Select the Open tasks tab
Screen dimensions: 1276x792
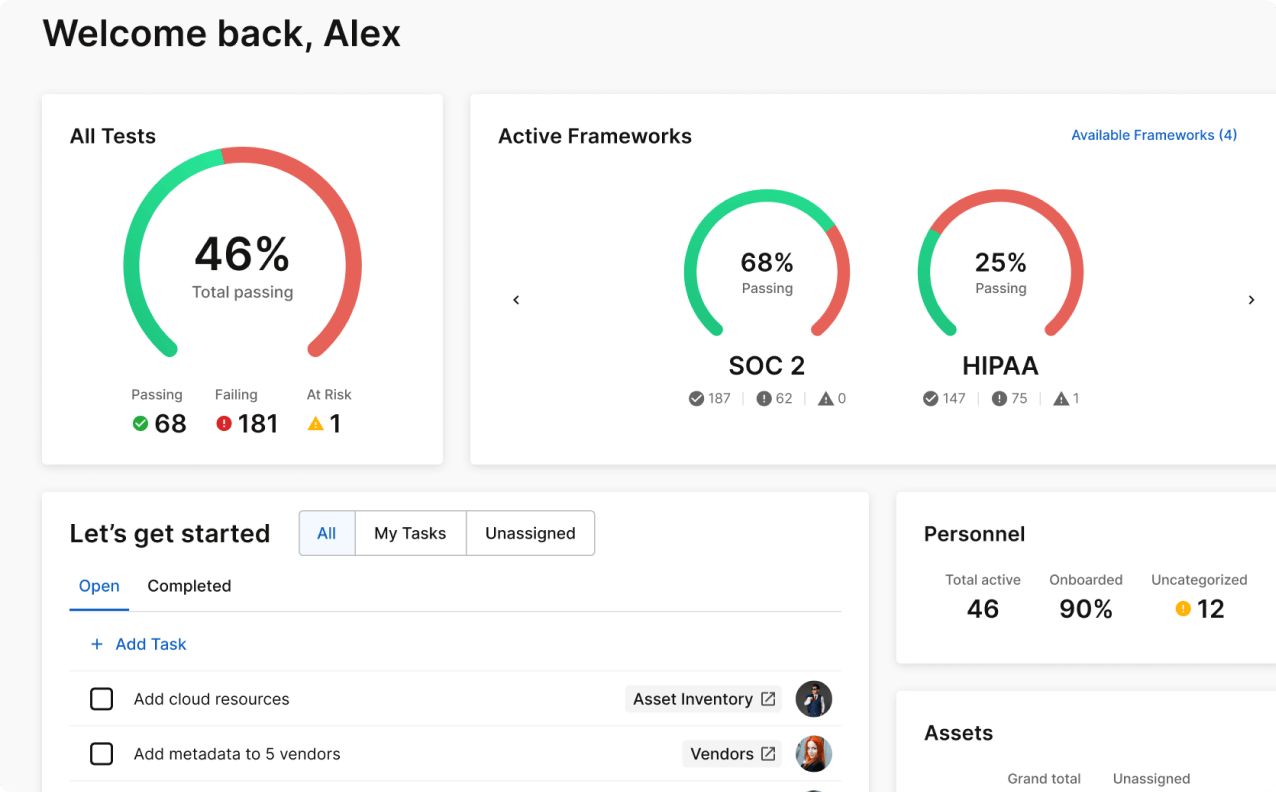(x=99, y=586)
